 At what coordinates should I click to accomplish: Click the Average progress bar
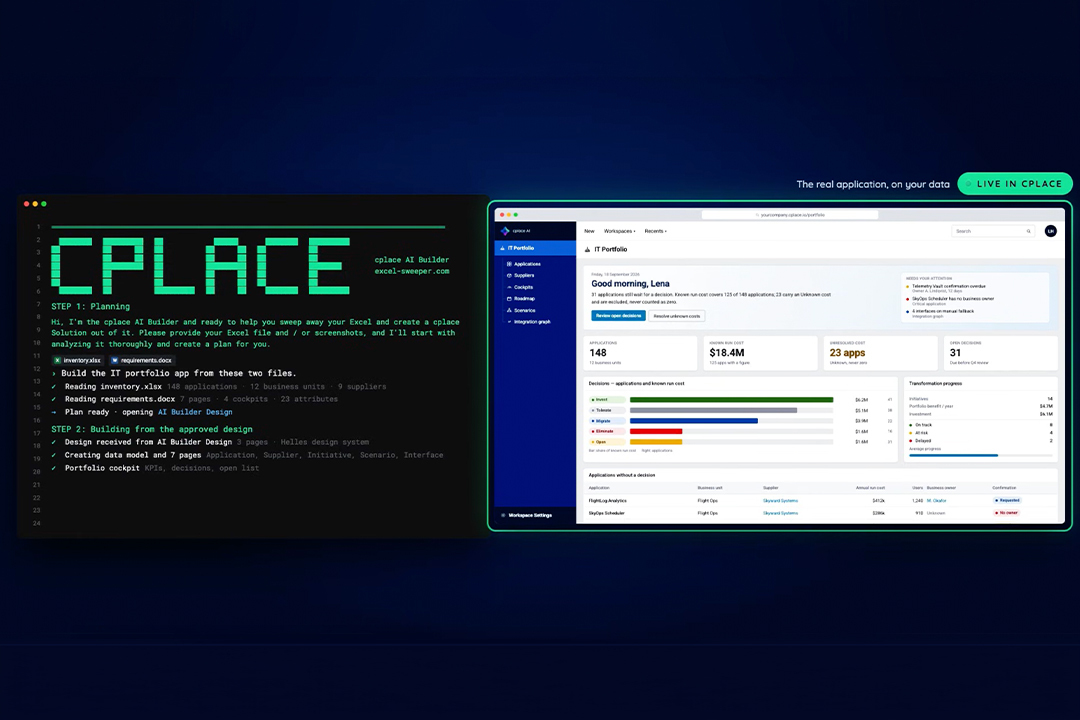click(981, 455)
